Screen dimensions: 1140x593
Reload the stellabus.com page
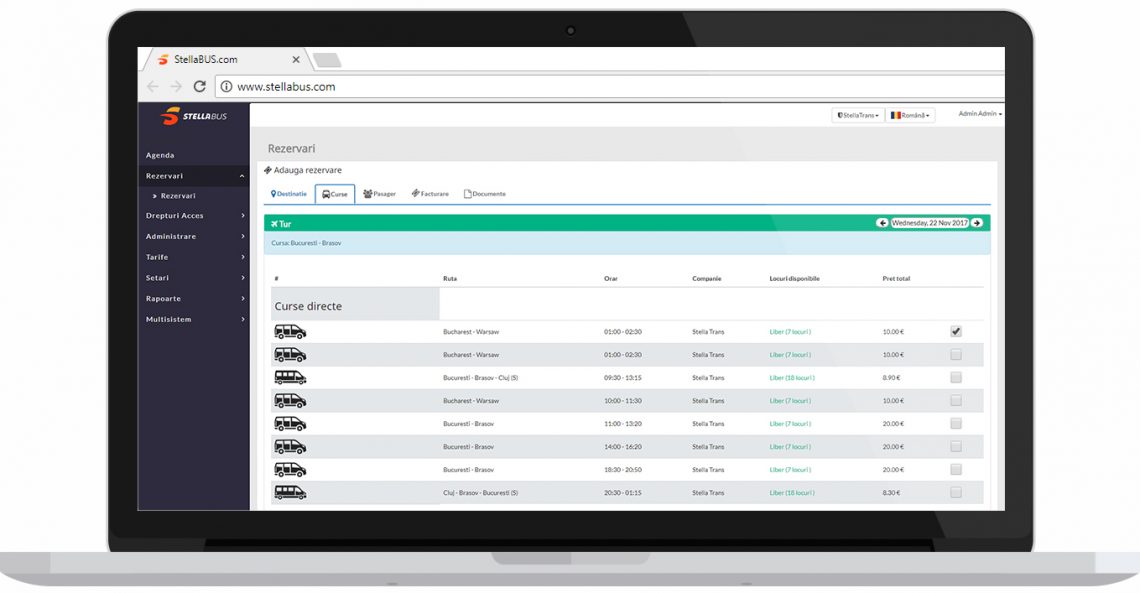(199, 86)
